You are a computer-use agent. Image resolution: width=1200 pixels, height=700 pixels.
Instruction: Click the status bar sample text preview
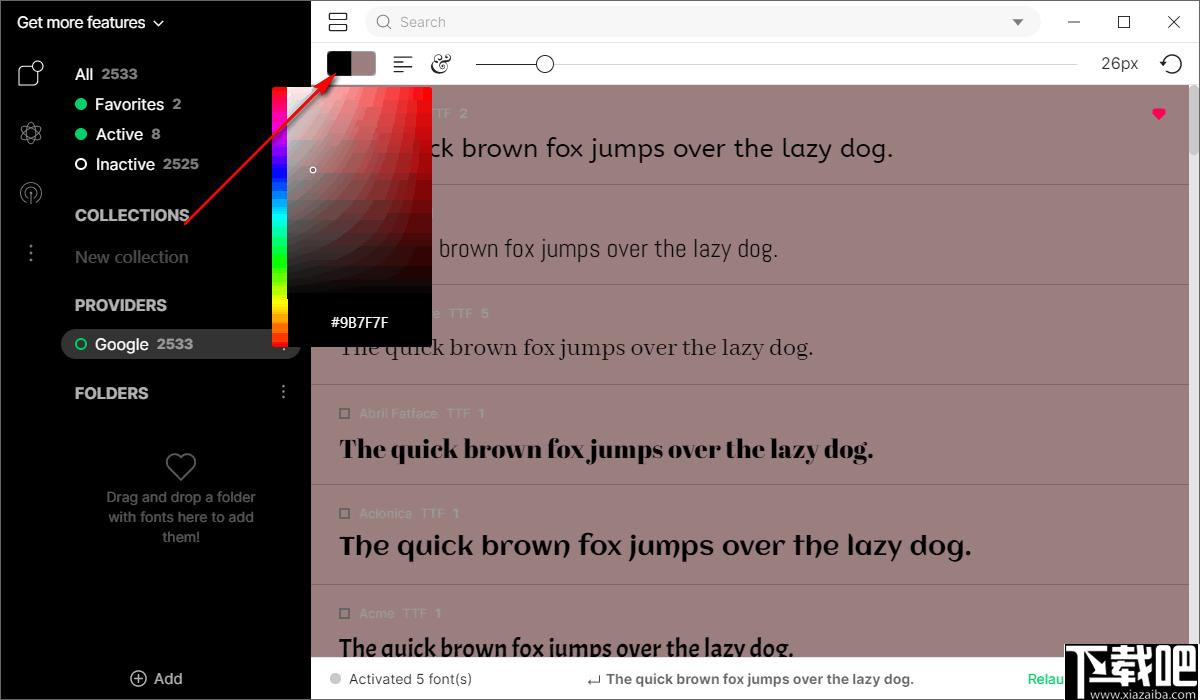(760, 679)
